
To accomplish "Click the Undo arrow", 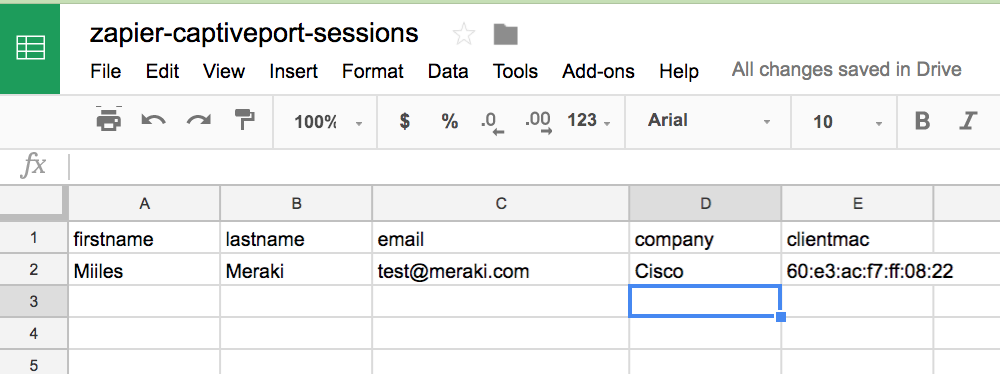I will pyautogui.click(x=153, y=120).
